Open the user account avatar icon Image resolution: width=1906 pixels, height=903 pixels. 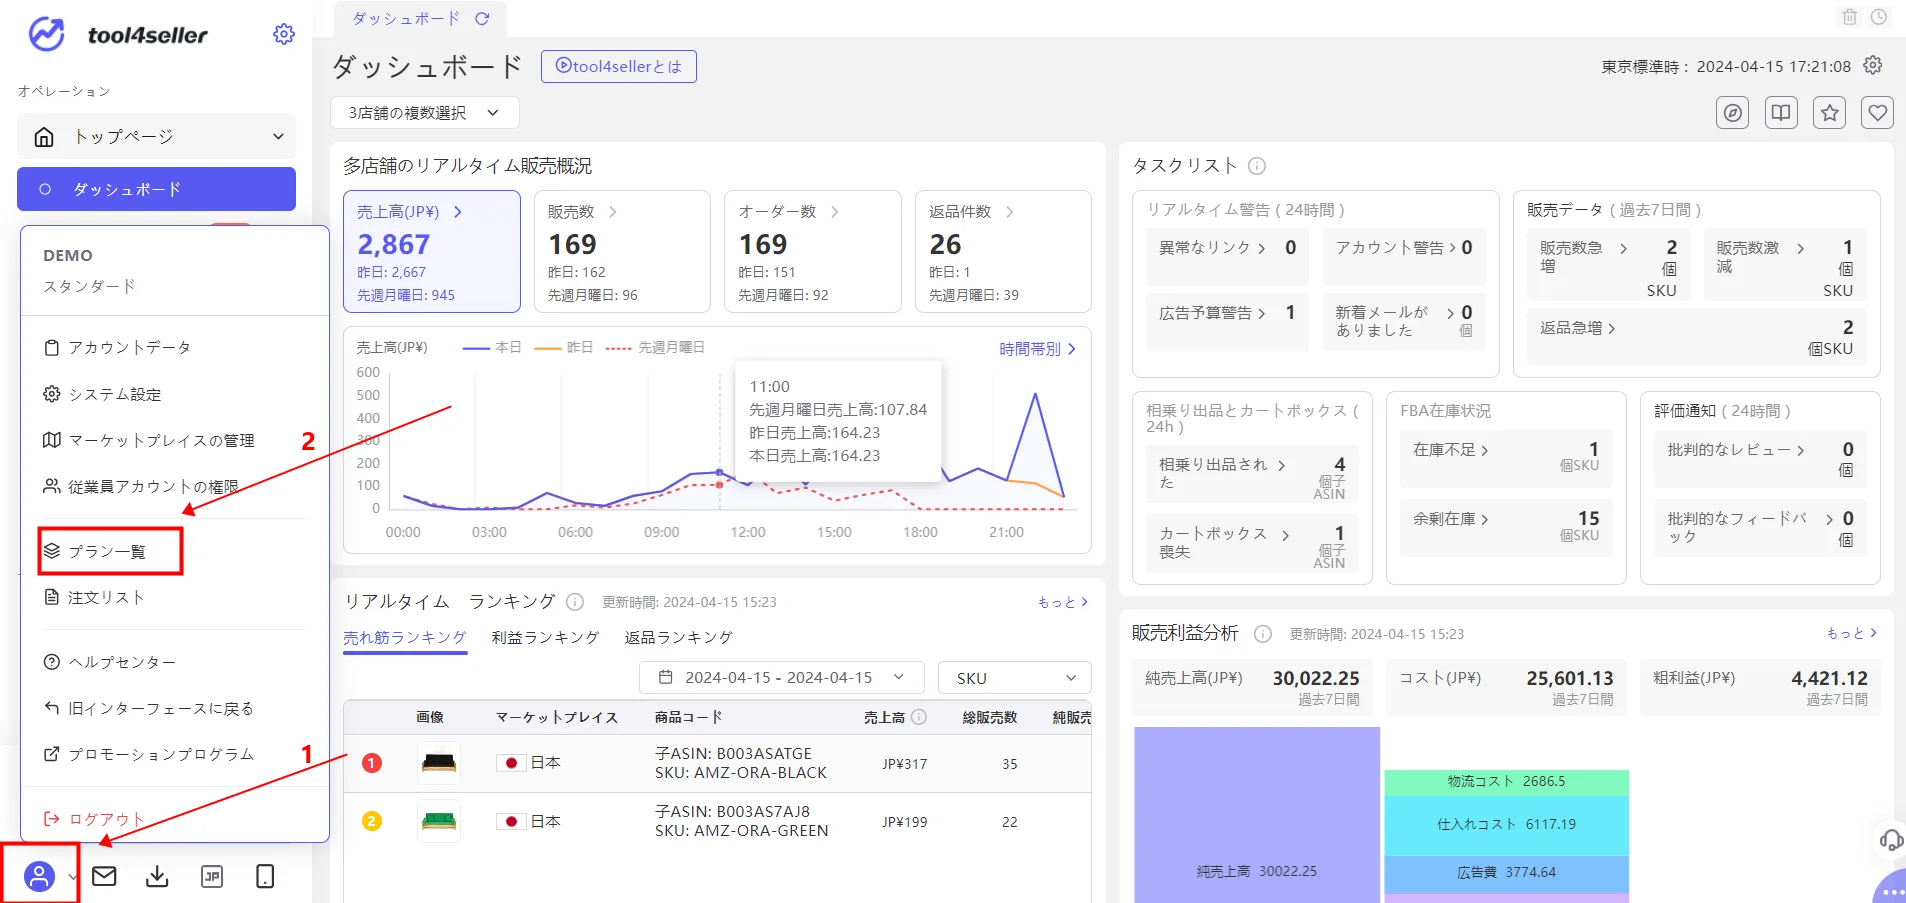[x=39, y=876]
